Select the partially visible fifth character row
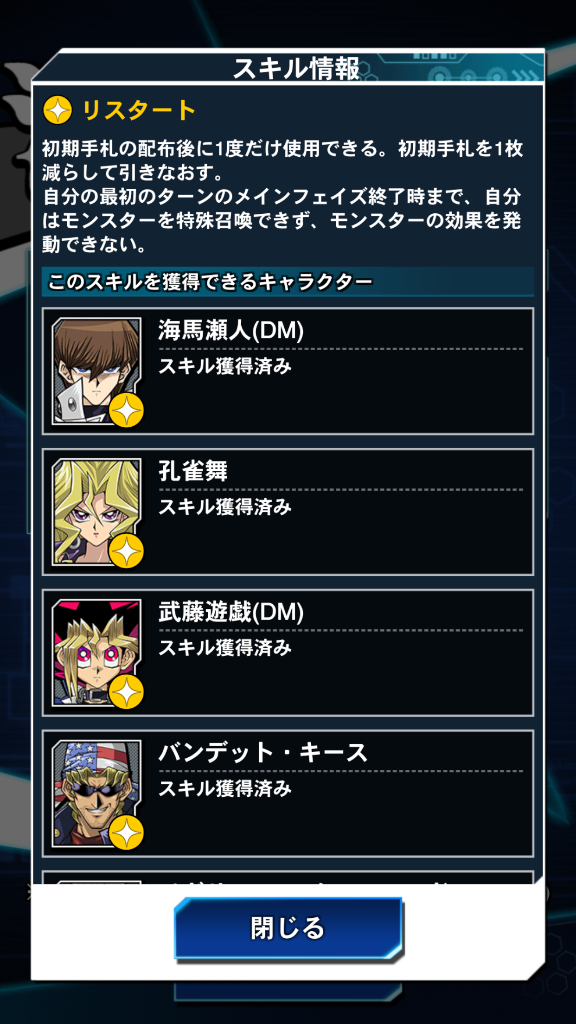Image resolution: width=576 pixels, height=1024 pixels. pos(288,878)
